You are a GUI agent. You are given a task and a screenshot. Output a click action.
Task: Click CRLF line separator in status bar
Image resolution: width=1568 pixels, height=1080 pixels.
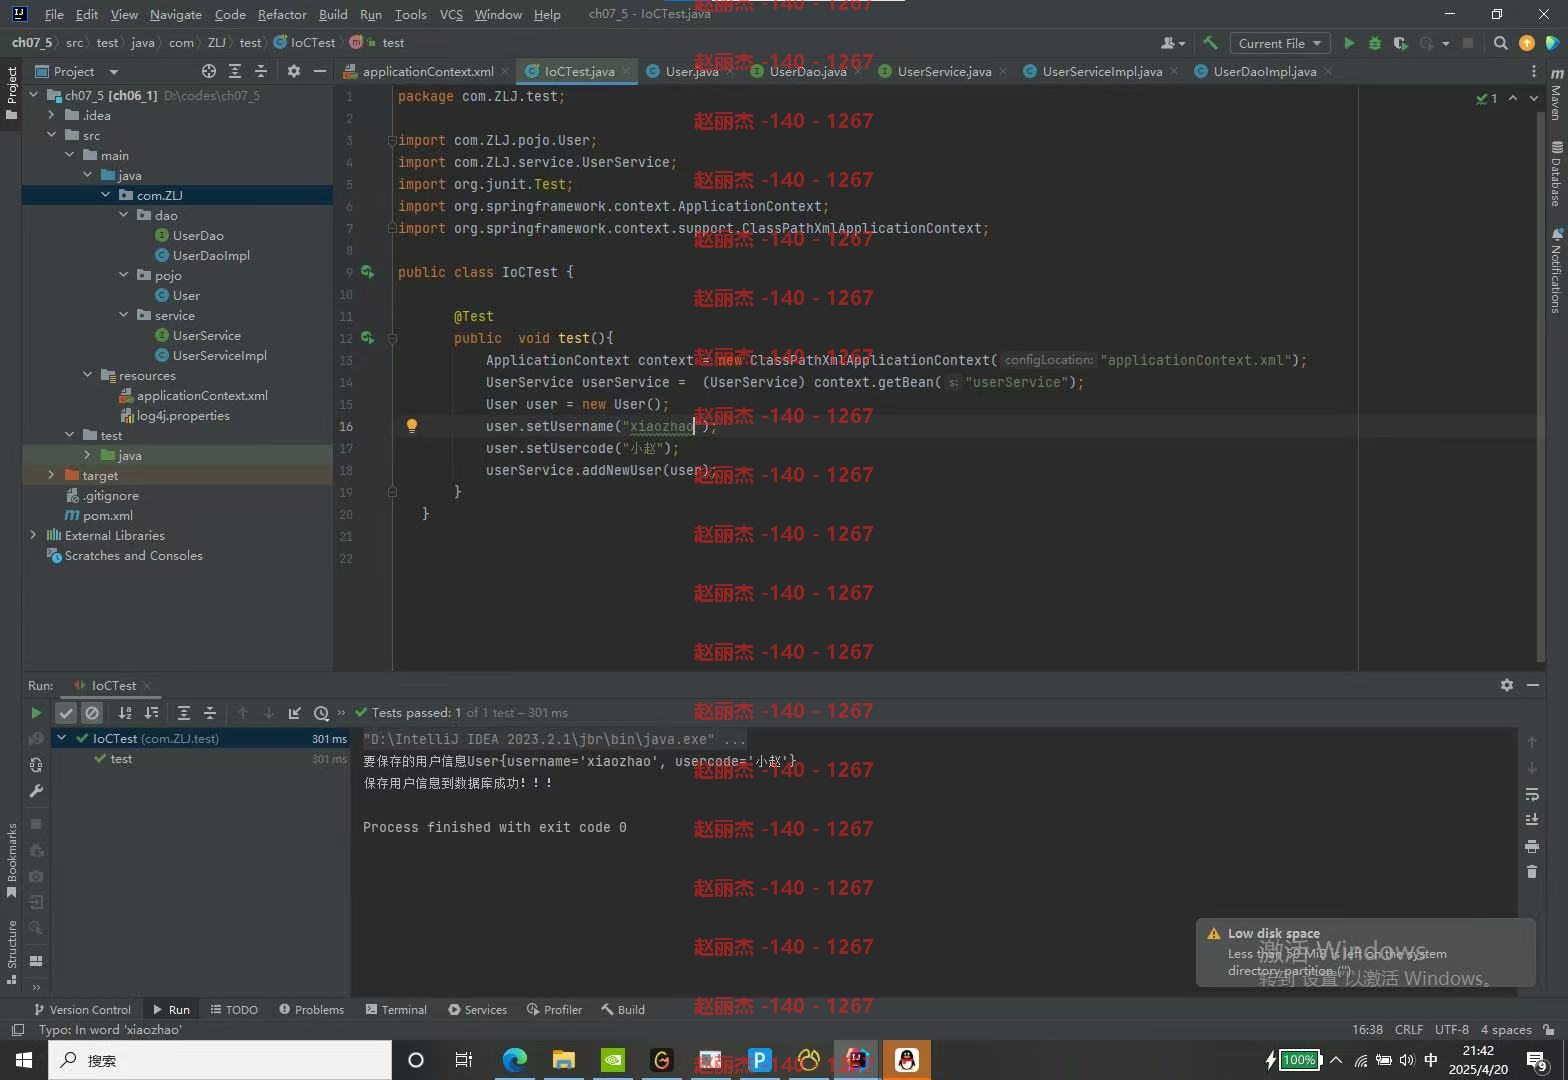(x=1408, y=1029)
